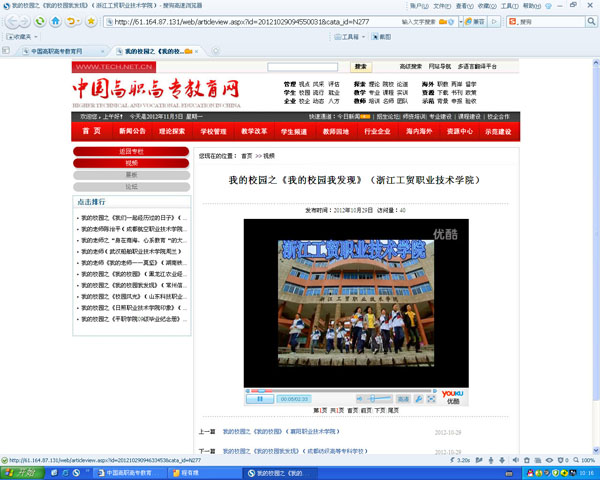
Task: Open the browser home page icon
Action: (x=55, y=21)
